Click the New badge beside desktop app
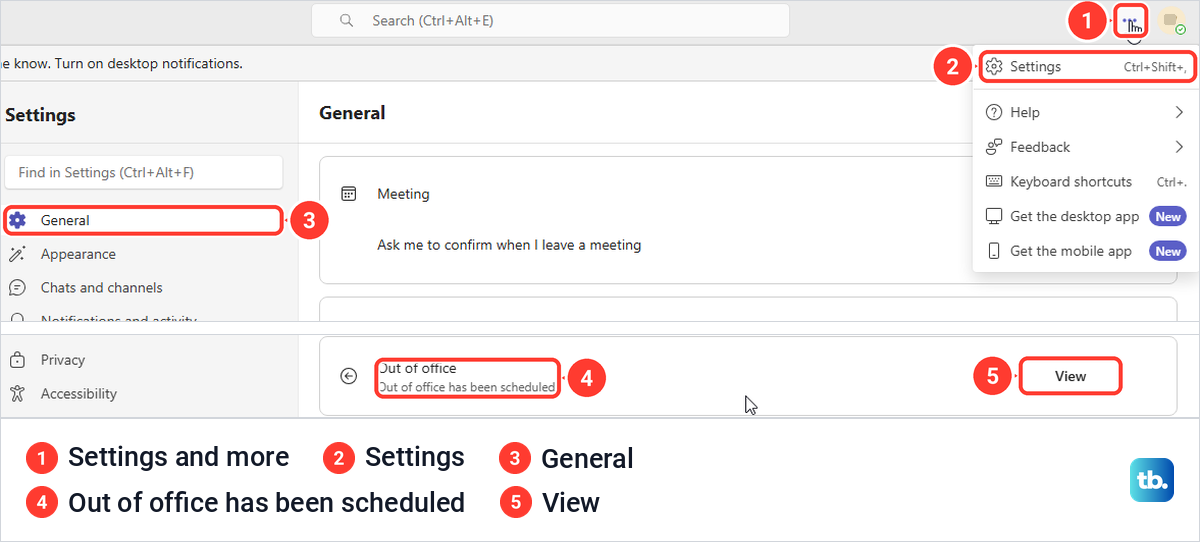This screenshot has height=542, width=1200. [x=1168, y=216]
